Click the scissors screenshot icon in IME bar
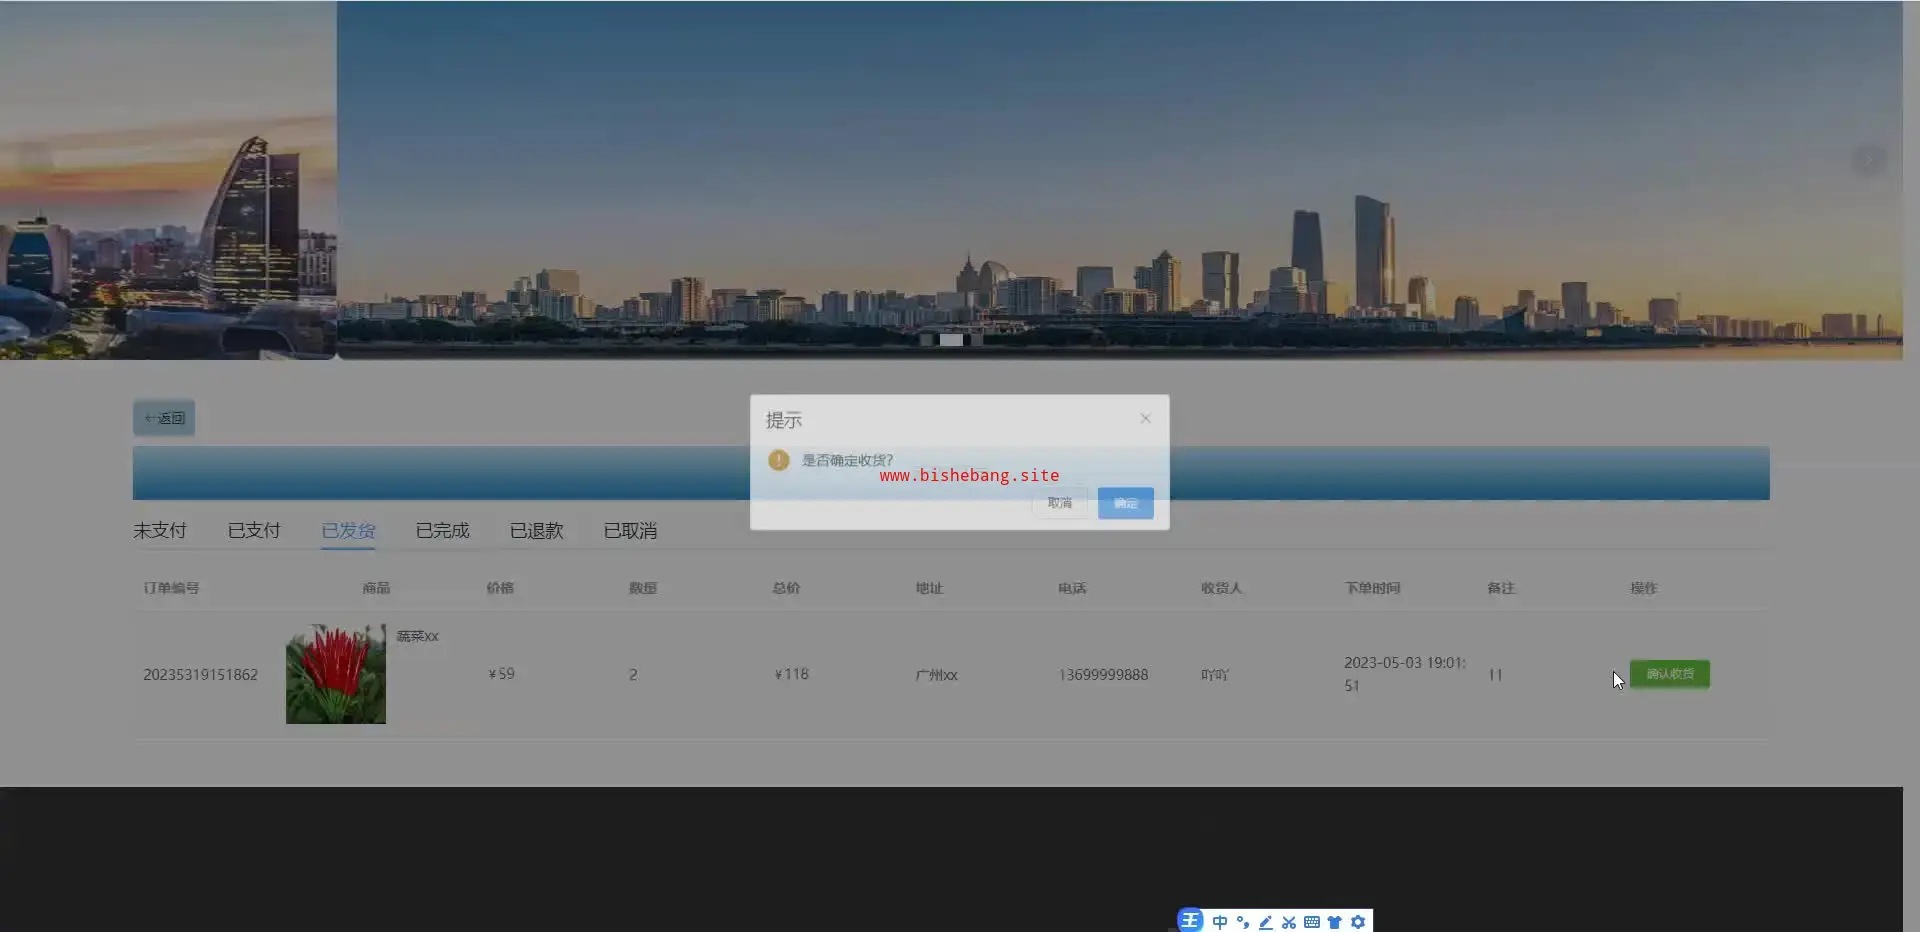This screenshot has height=932, width=1920. [1289, 922]
